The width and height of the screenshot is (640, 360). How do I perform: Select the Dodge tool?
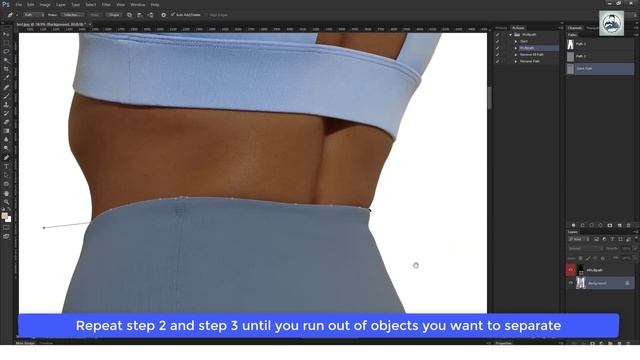pos(6,148)
